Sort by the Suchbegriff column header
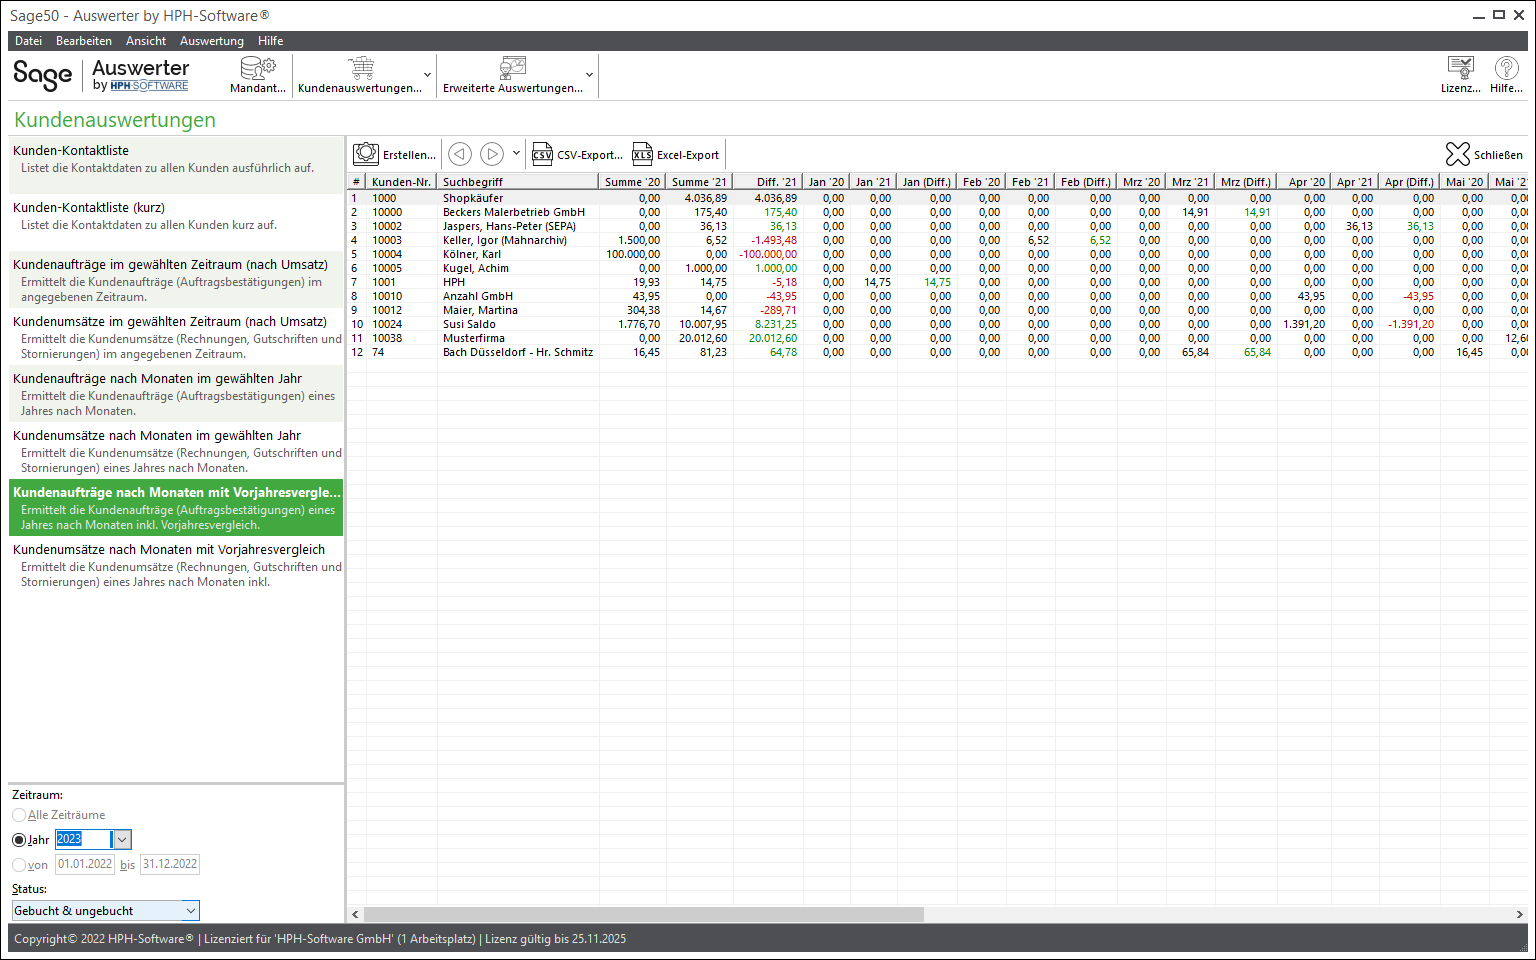 518,182
